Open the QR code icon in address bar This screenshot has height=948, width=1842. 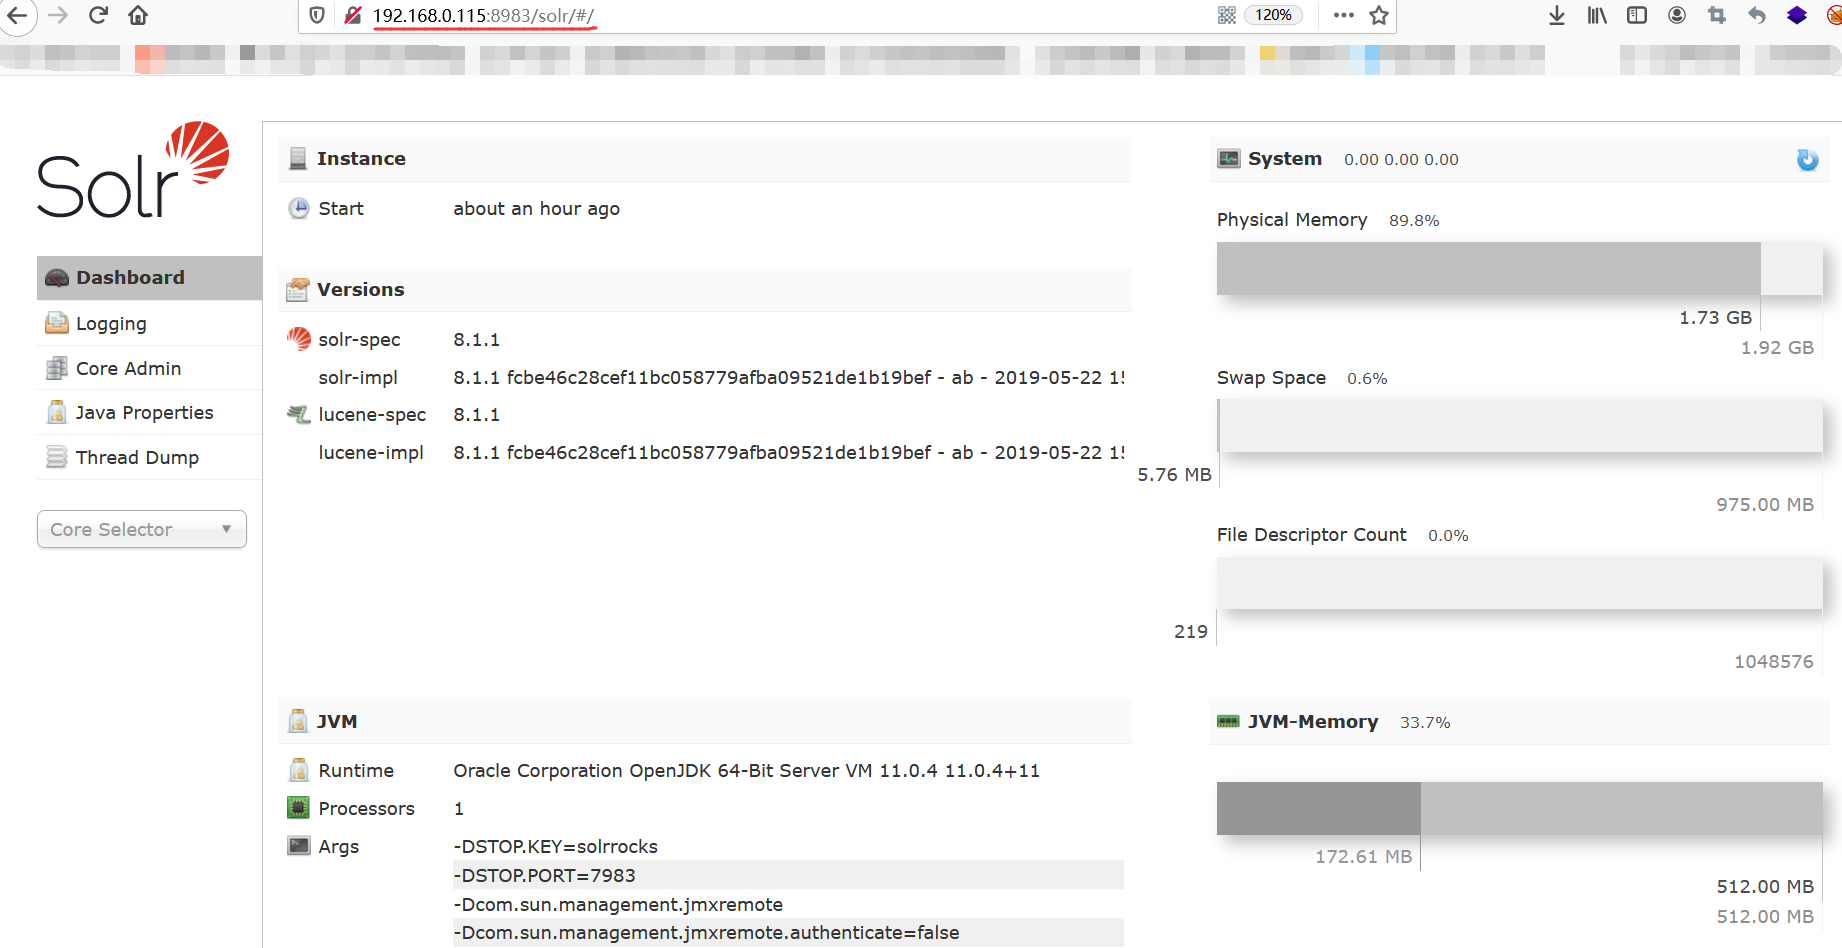pyautogui.click(x=1227, y=15)
